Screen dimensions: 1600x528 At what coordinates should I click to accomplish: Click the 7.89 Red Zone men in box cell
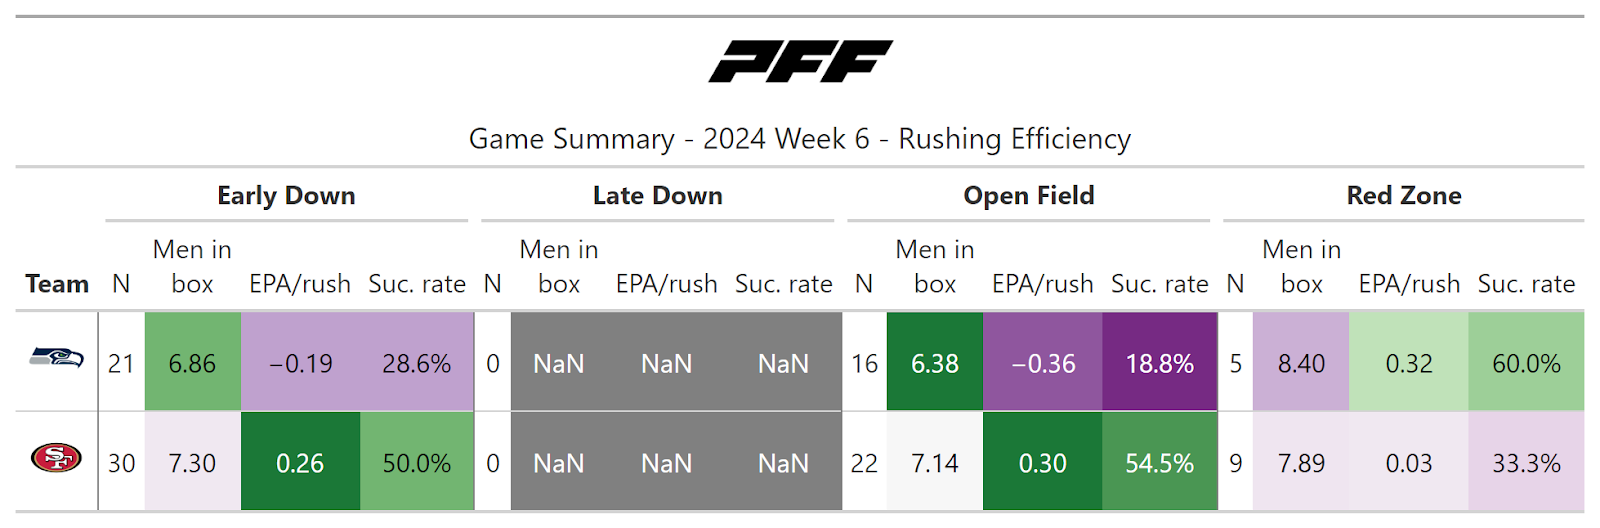click(x=1301, y=463)
